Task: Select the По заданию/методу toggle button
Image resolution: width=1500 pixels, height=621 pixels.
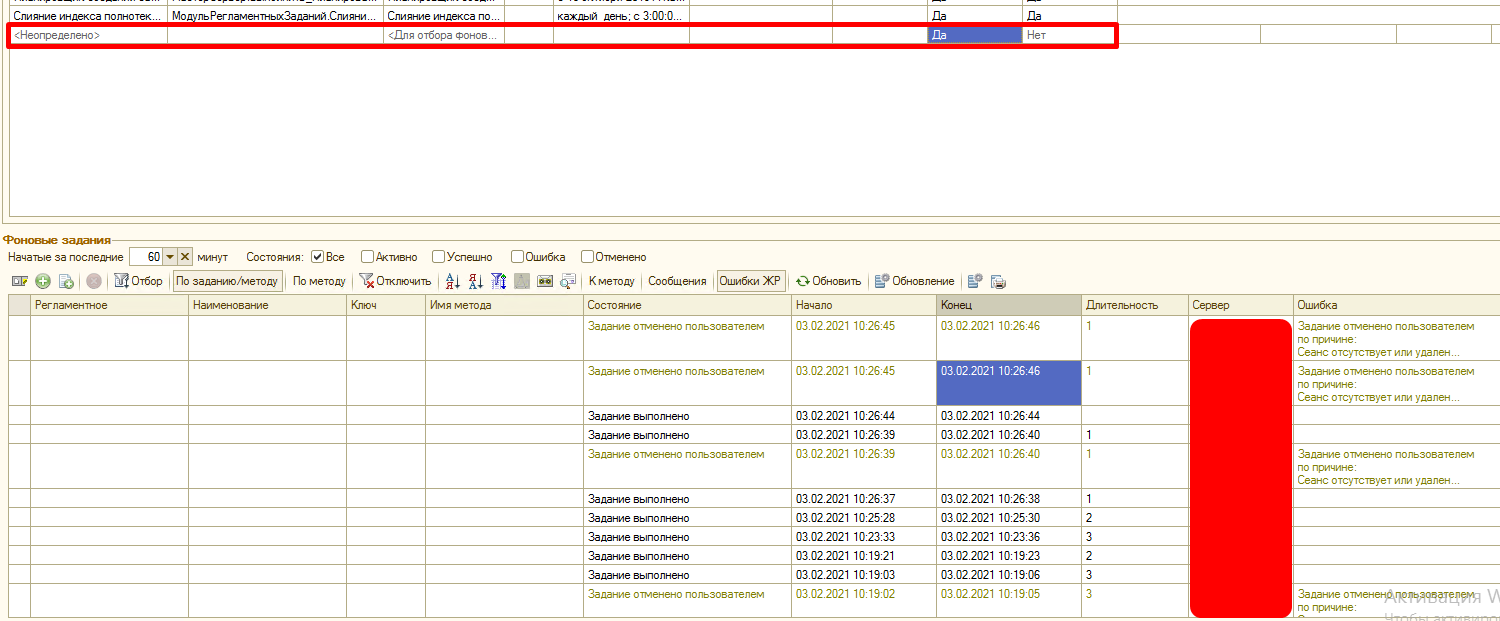Action: point(227,281)
